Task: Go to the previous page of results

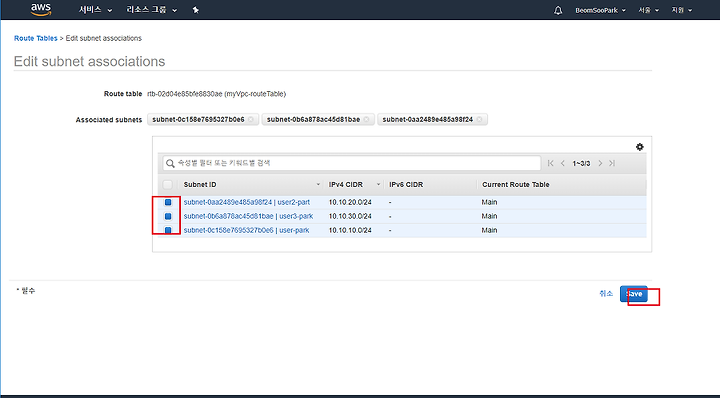Action: 563,163
